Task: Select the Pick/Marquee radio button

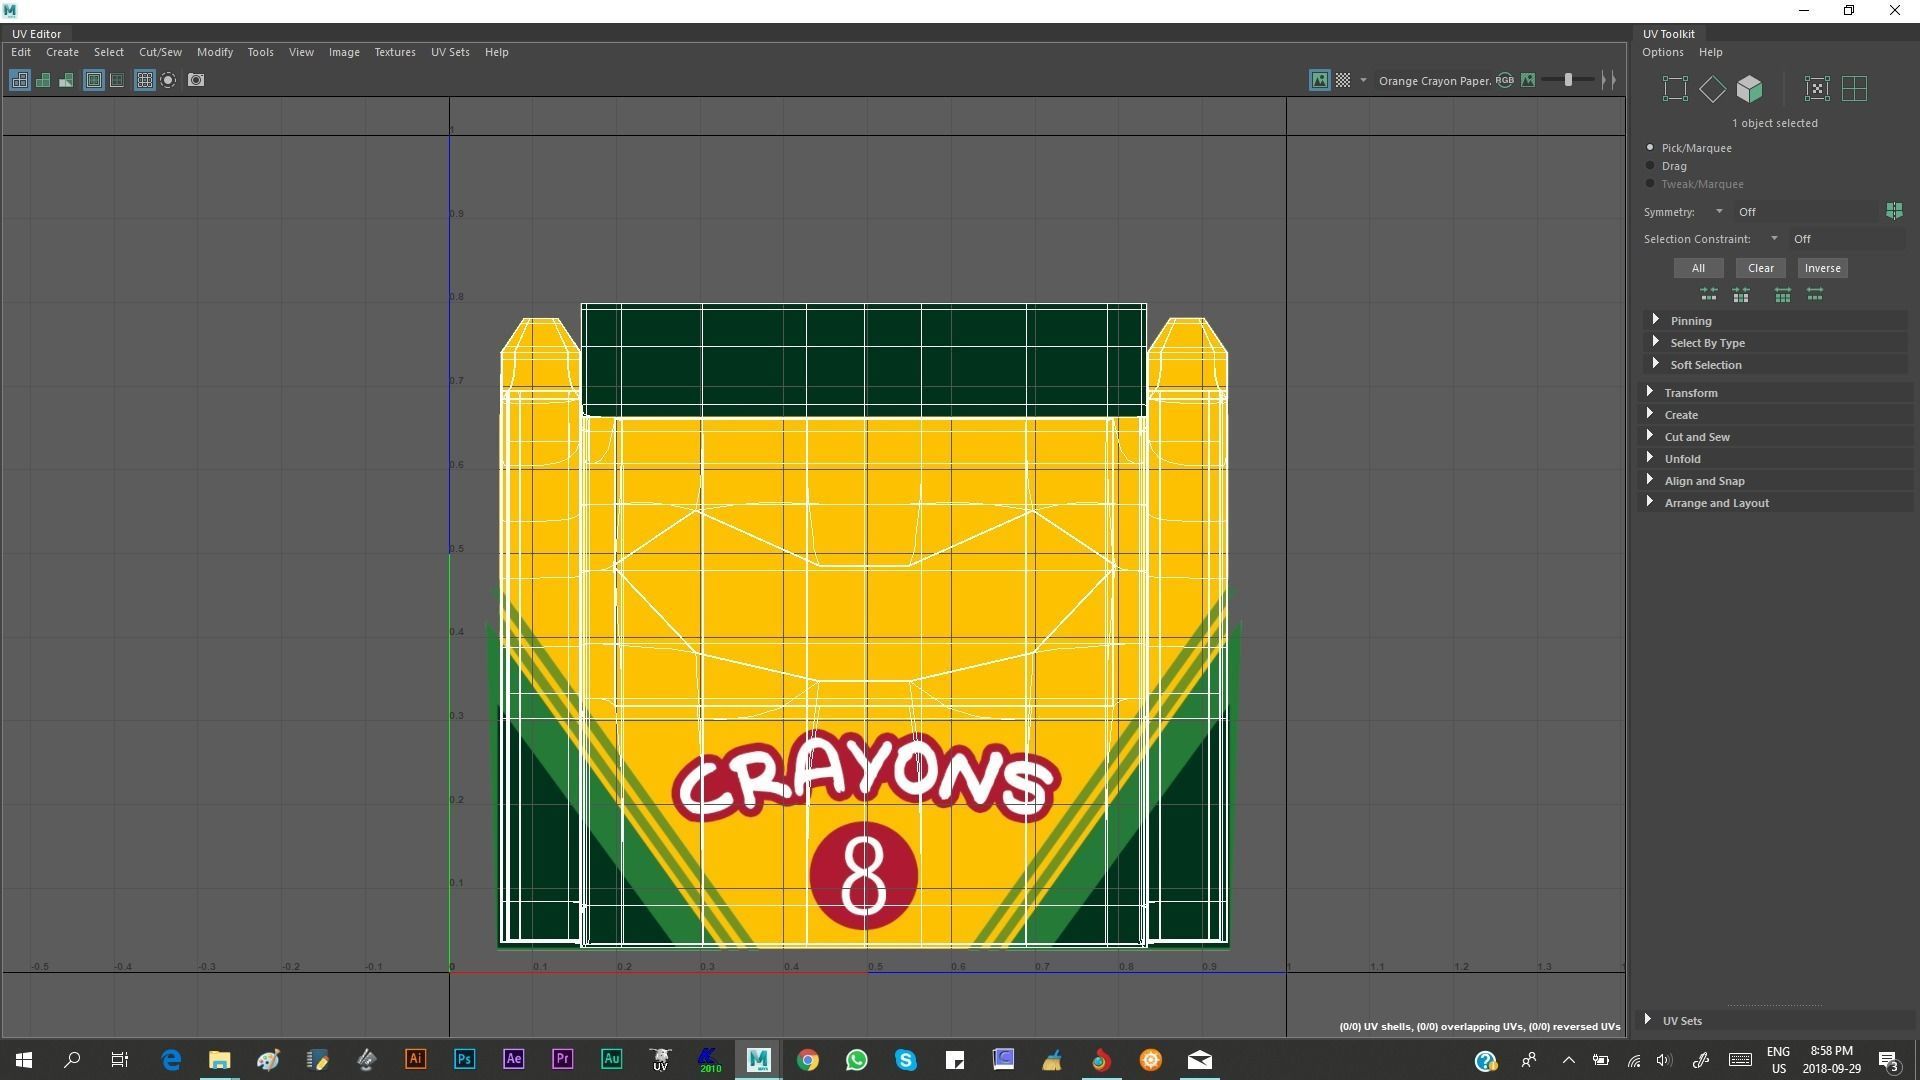Action: [1650, 147]
